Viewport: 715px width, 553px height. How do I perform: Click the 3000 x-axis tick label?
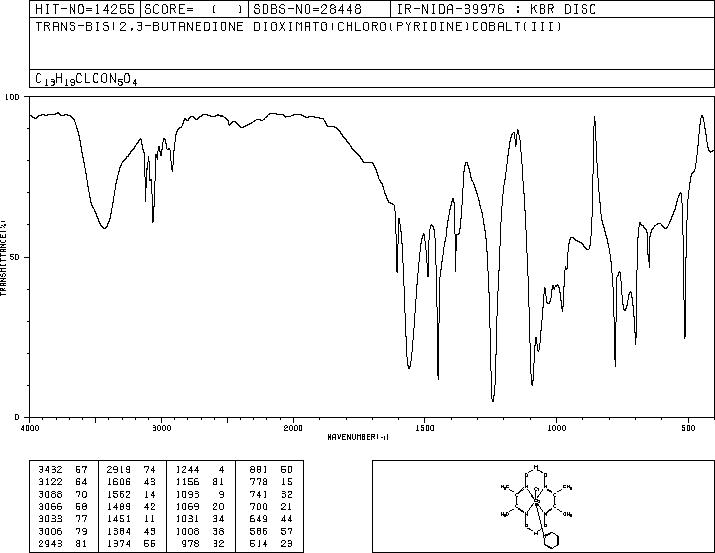click(x=161, y=428)
